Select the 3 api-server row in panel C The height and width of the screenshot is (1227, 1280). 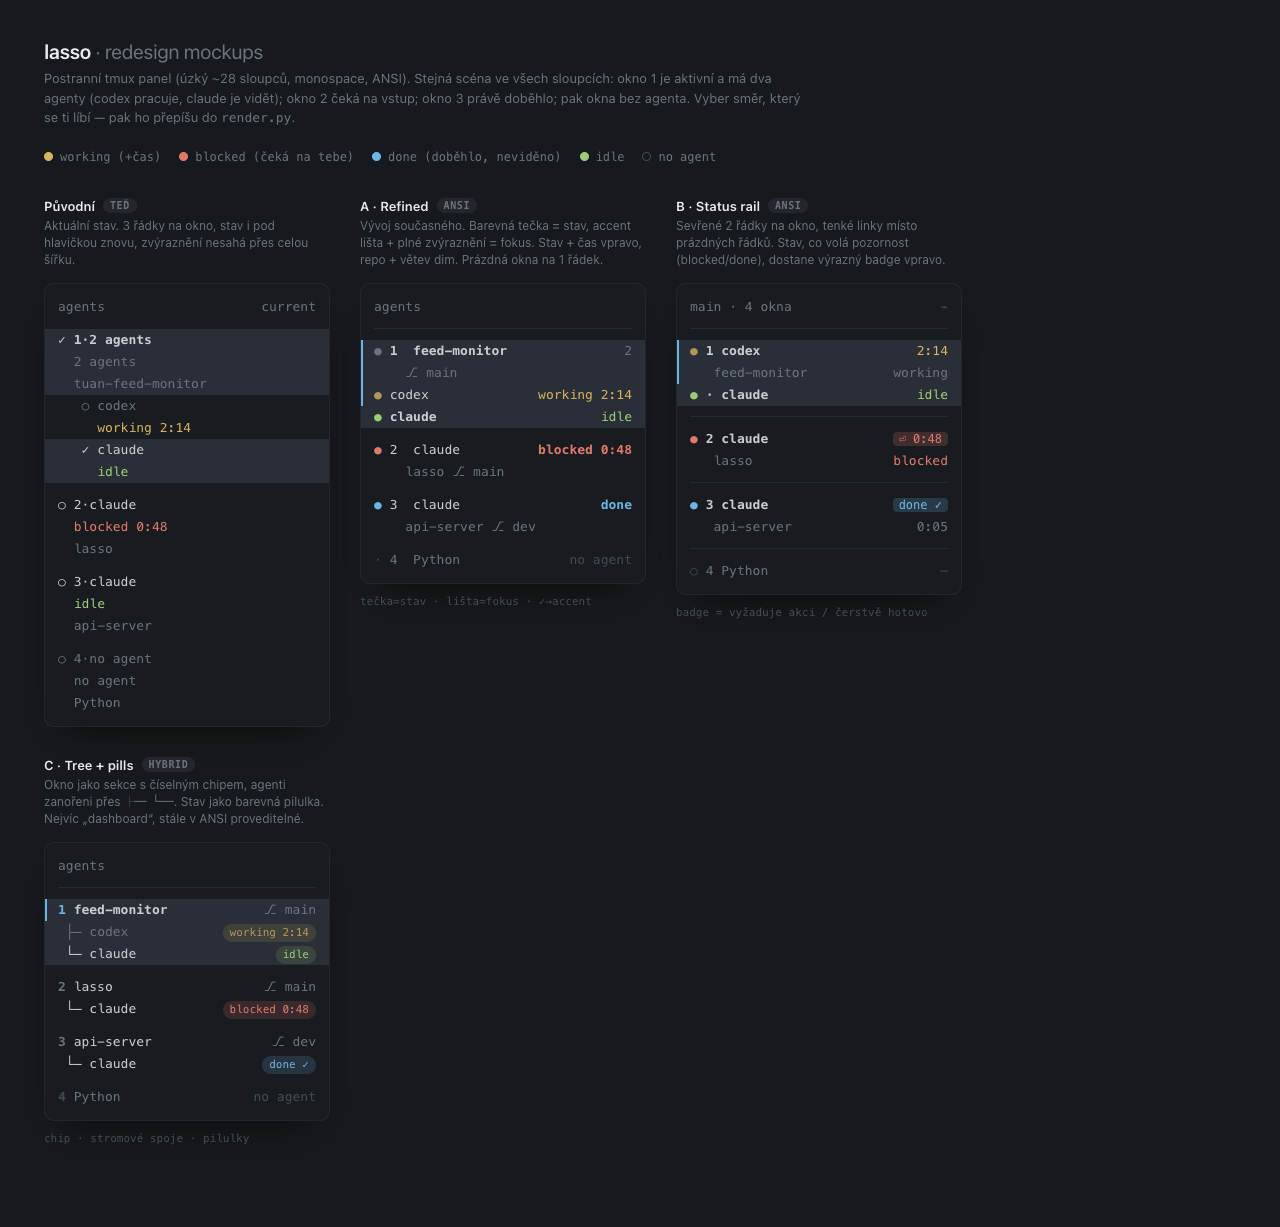(187, 1042)
